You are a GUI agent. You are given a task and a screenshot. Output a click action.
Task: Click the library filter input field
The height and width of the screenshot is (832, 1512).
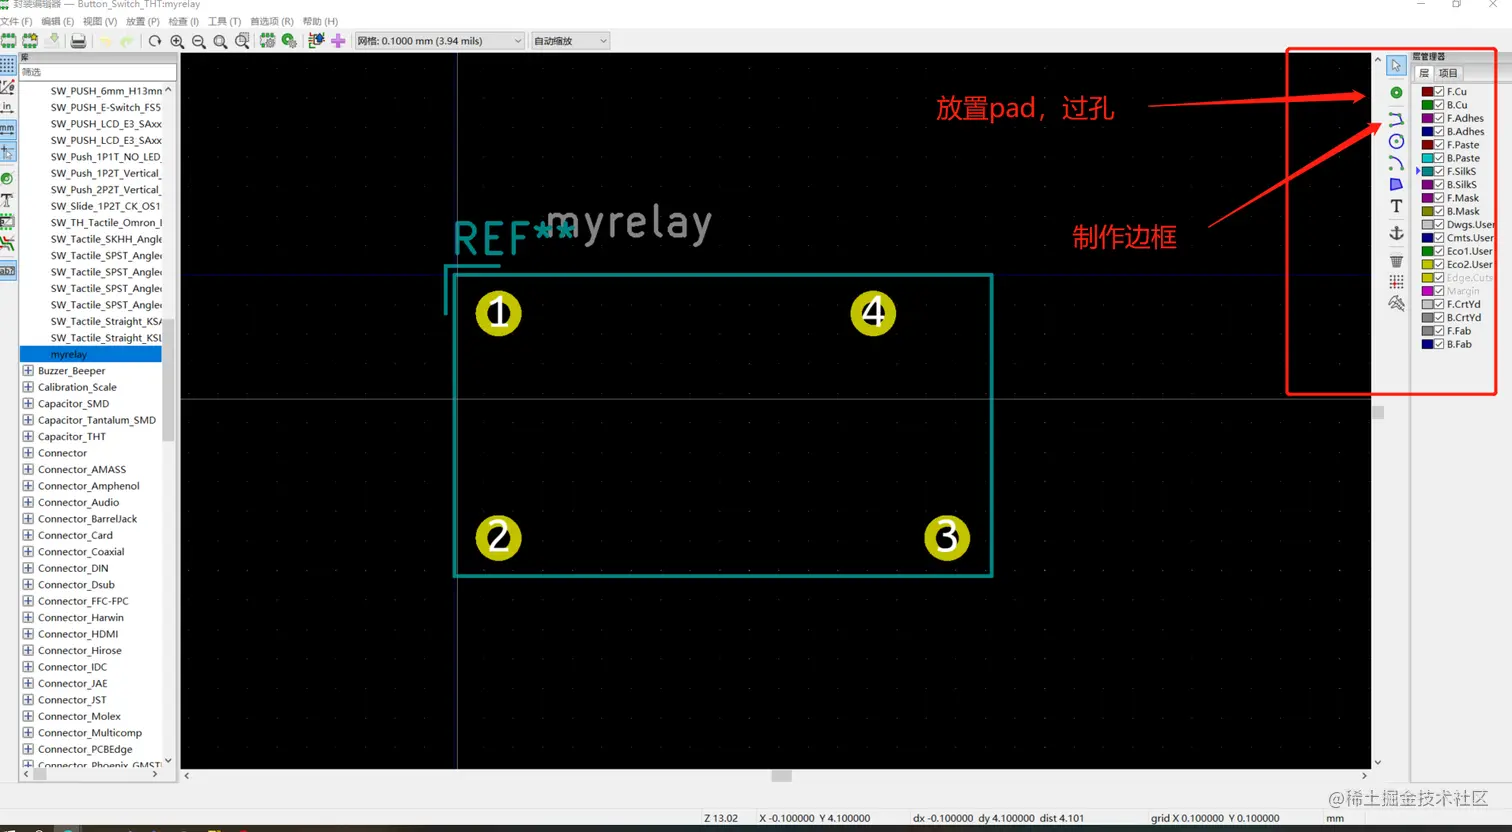(98, 72)
